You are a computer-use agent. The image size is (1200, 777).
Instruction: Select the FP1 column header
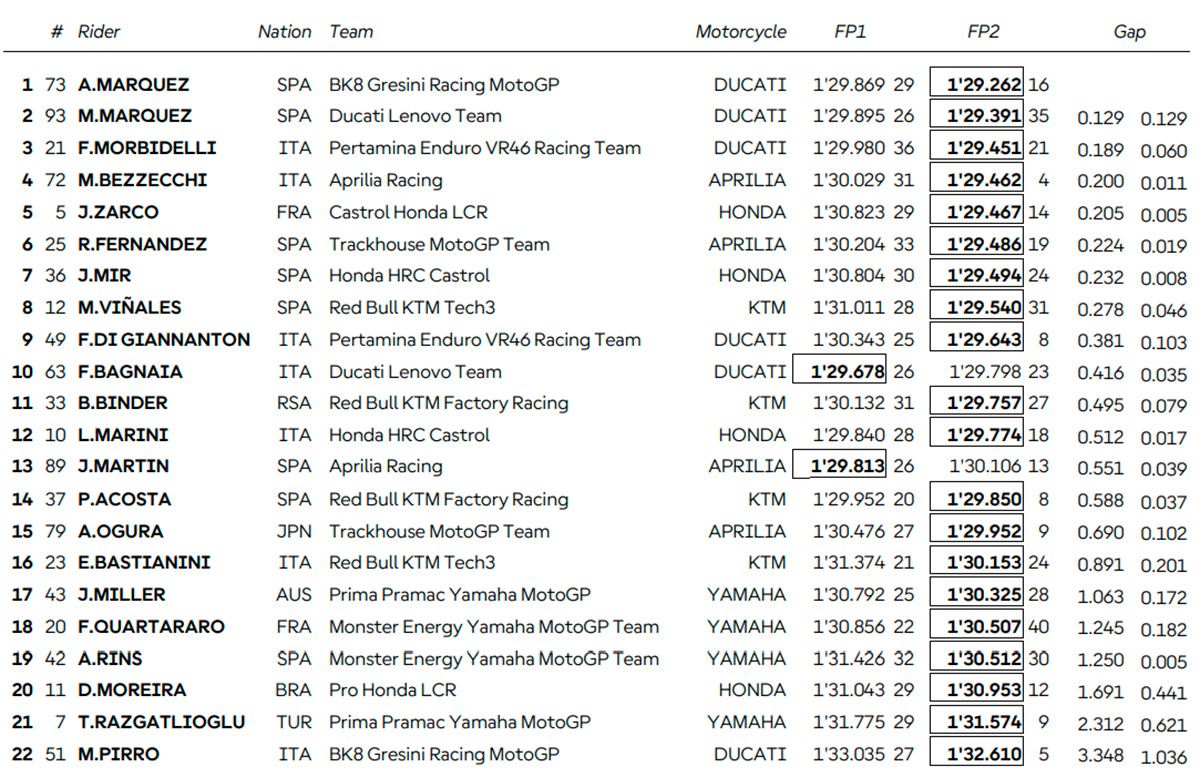point(850,32)
